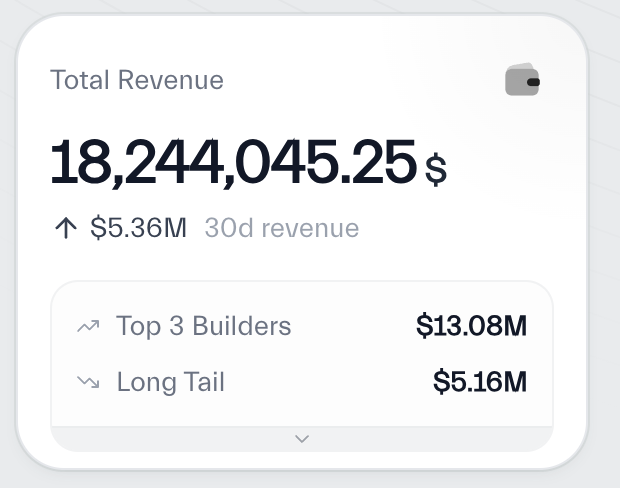
Task: Select the Long Tail row label
Action: coord(170,382)
